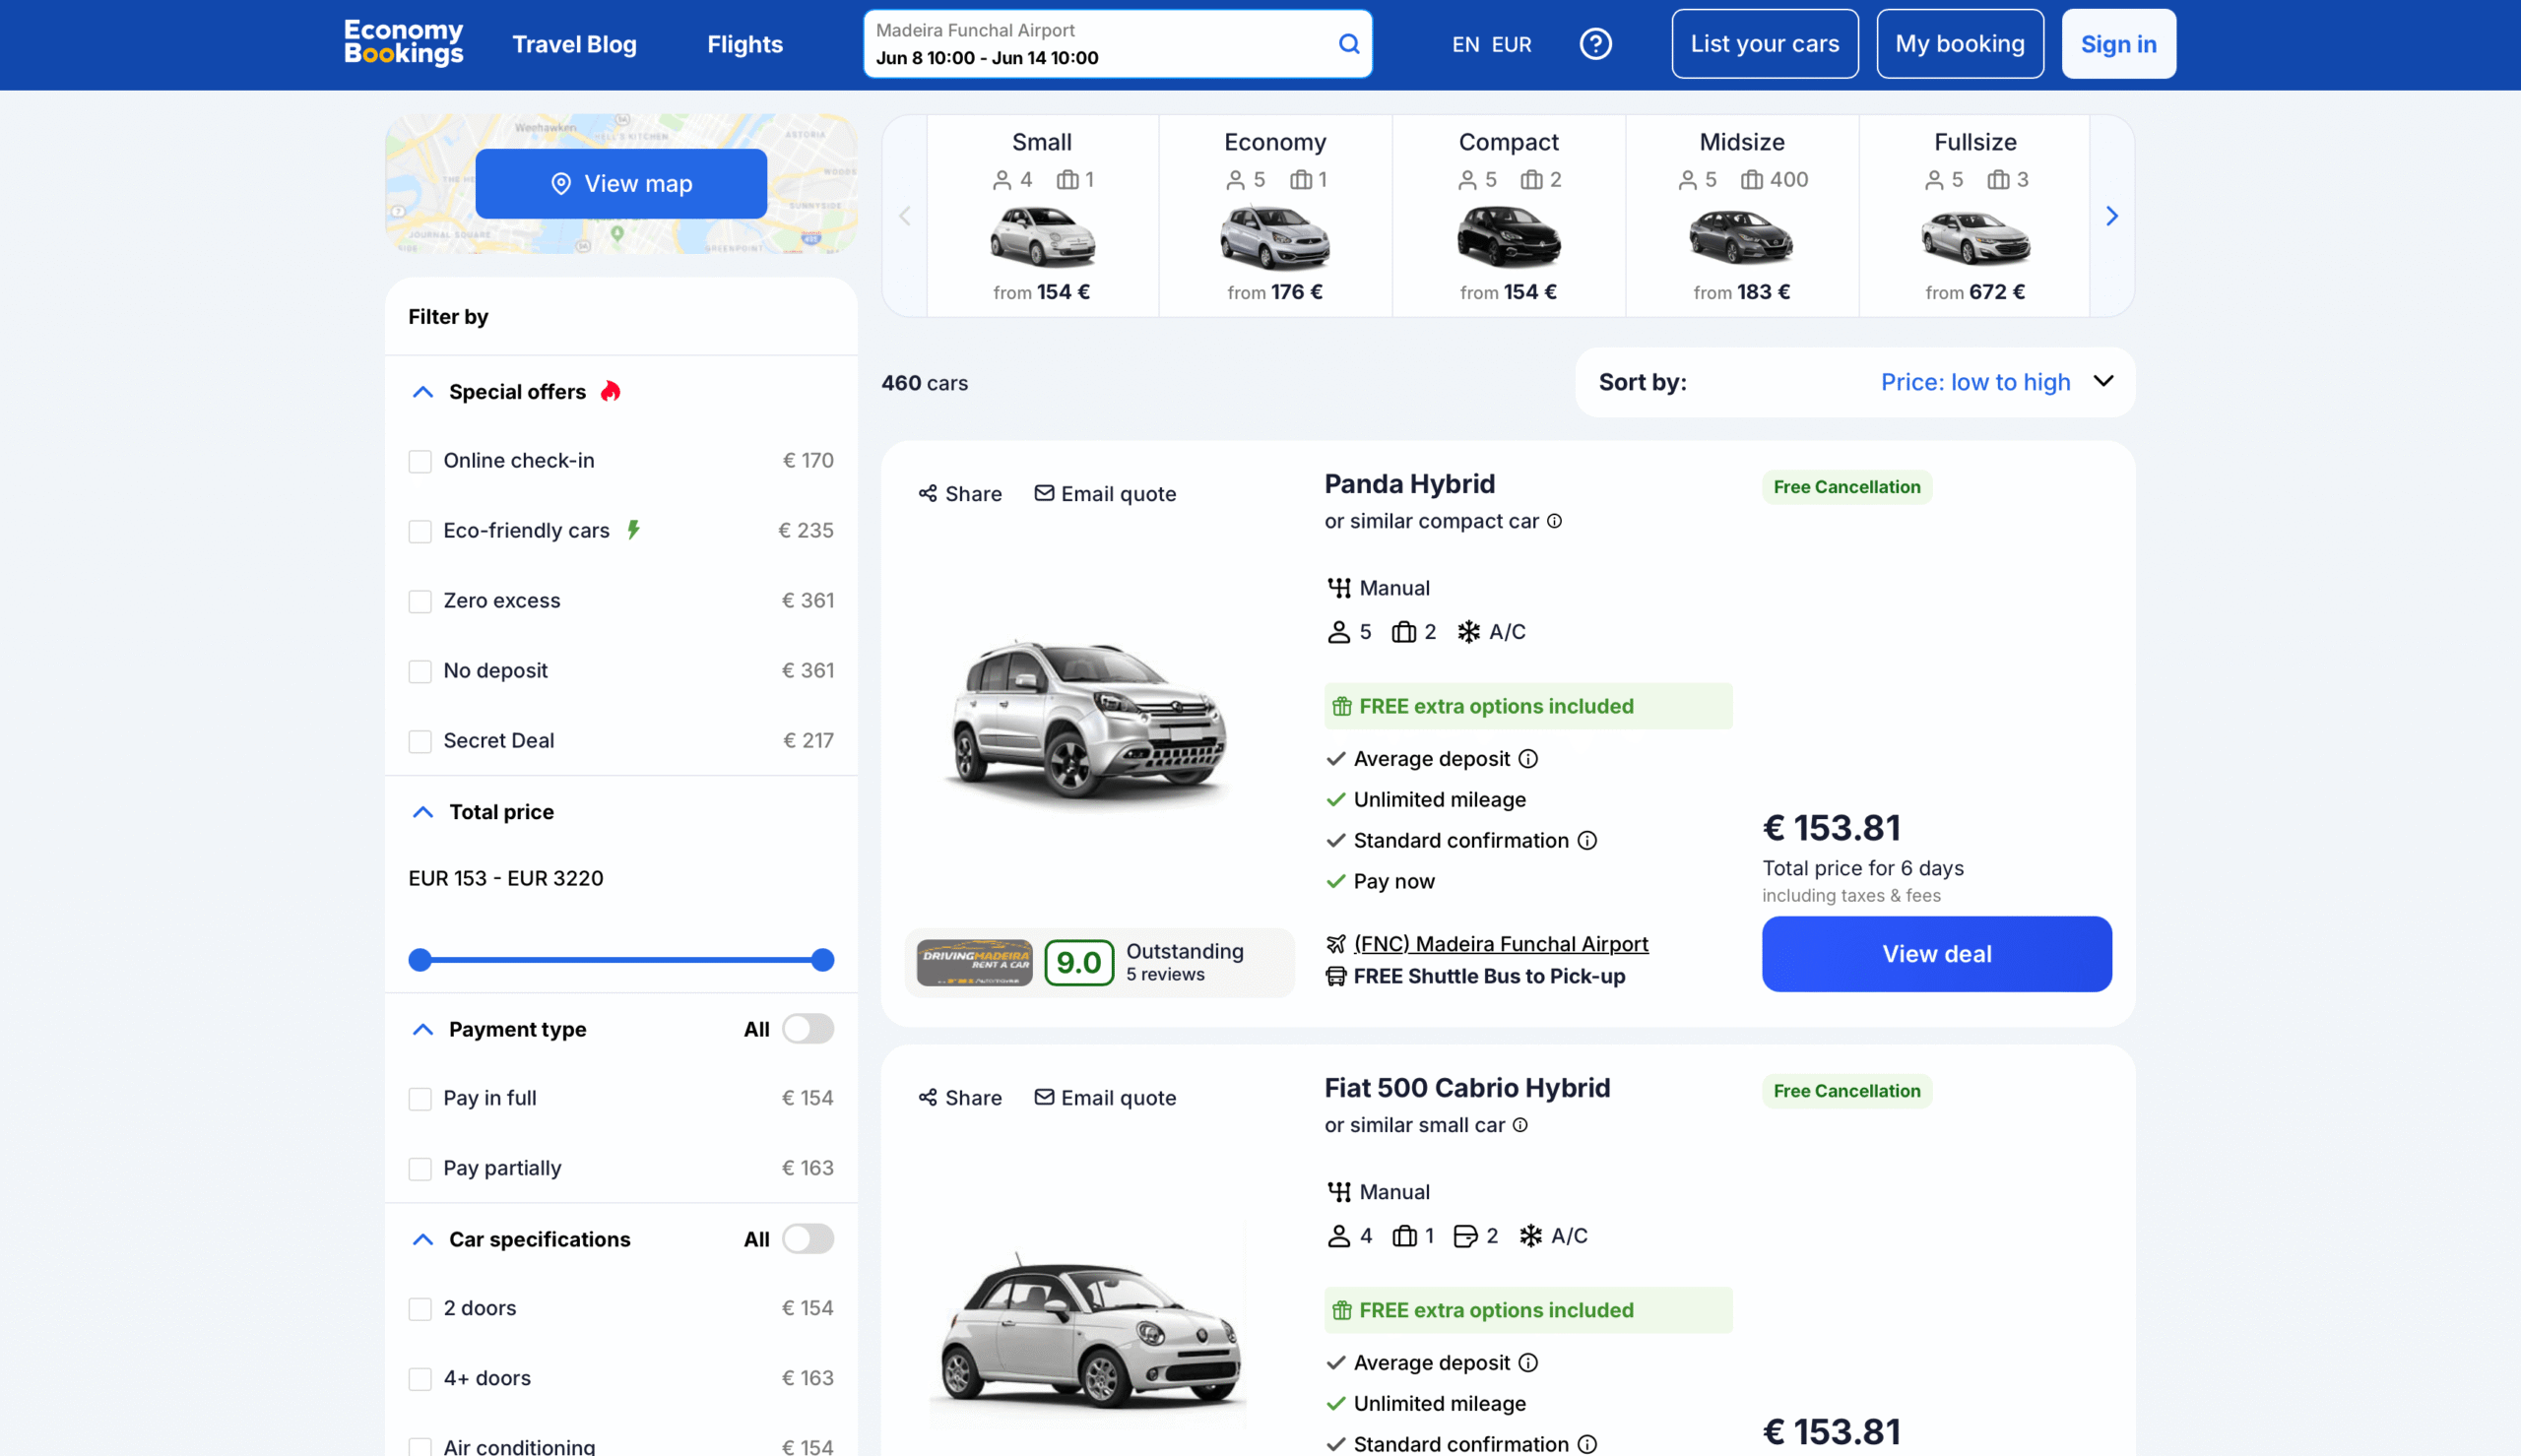Viewport: 2521px width, 1456px height.
Task: Open the Sort by dropdown
Action: click(x=1994, y=382)
